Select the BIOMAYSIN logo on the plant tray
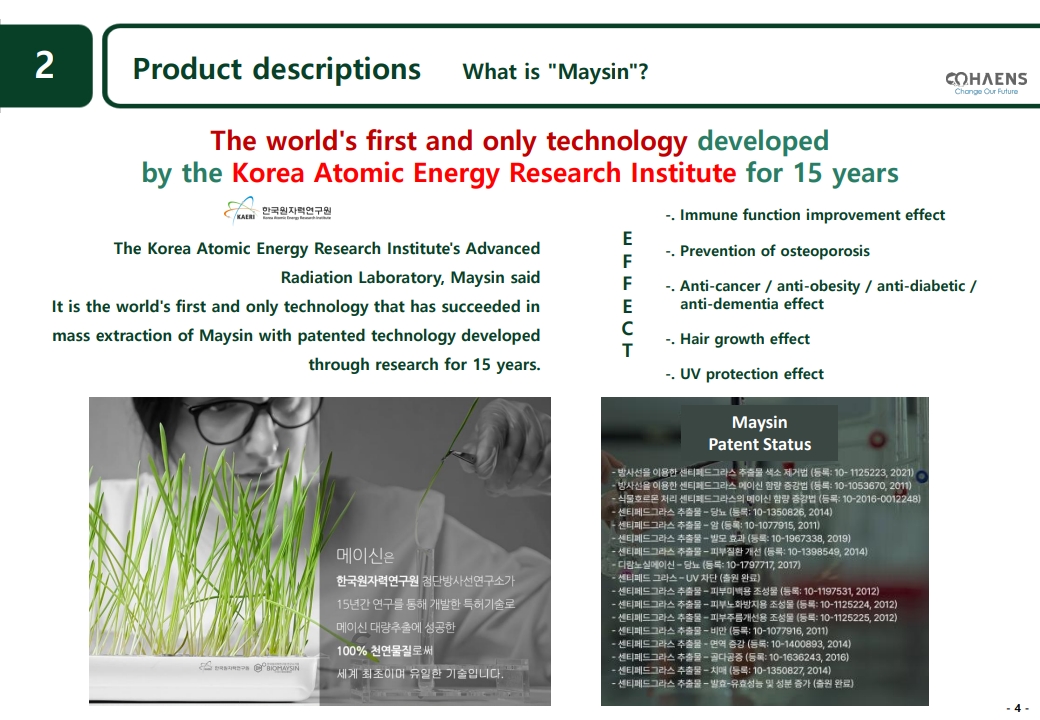1040x720 pixels. click(277, 667)
